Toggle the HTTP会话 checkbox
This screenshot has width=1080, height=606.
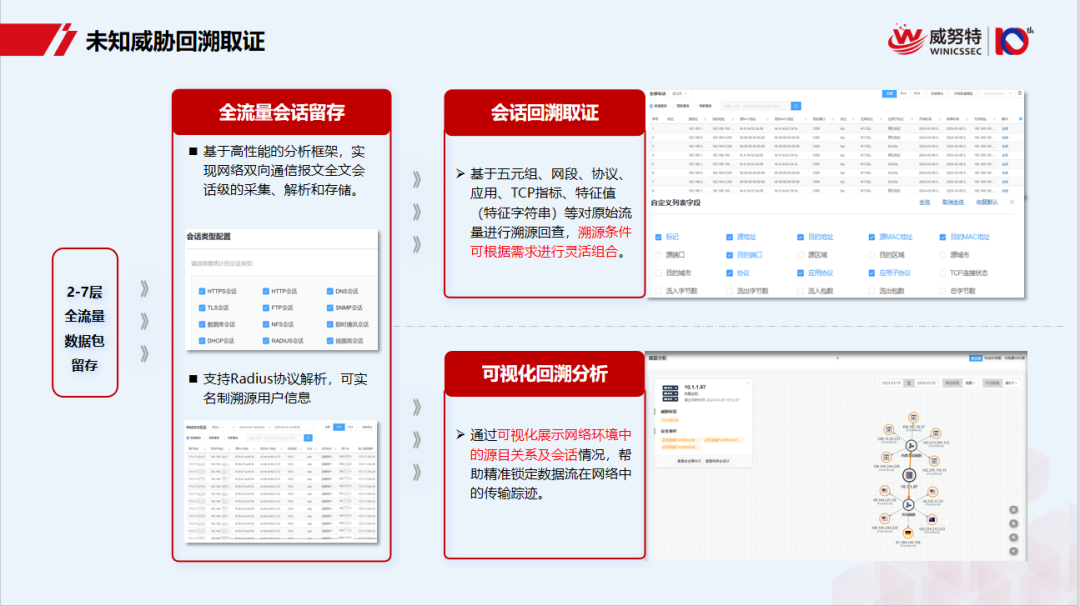pyautogui.click(x=266, y=291)
